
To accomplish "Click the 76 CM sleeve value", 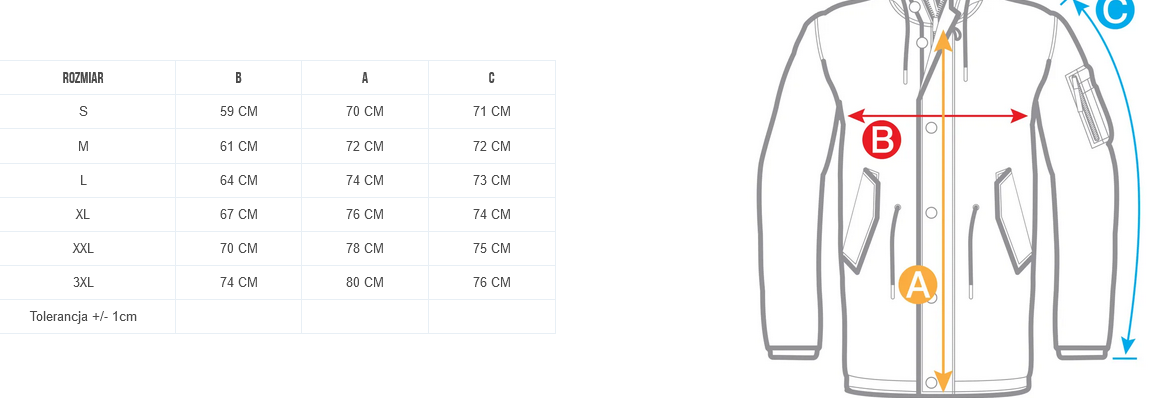I will (492, 282).
